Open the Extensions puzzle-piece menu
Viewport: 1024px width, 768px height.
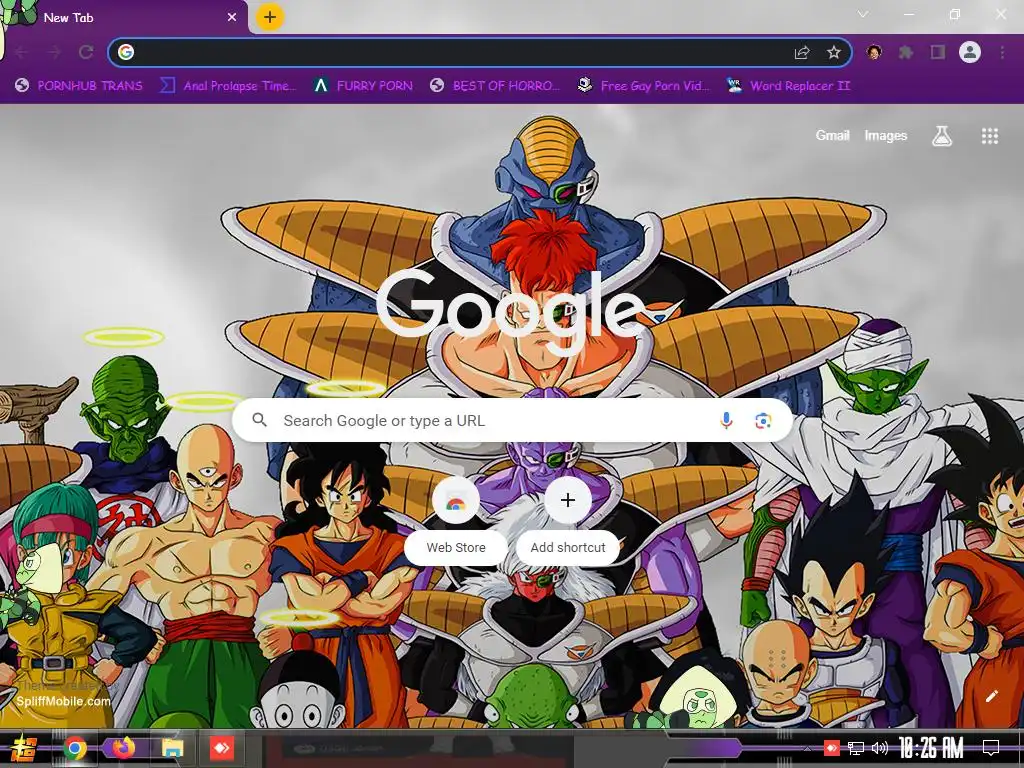[x=906, y=52]
